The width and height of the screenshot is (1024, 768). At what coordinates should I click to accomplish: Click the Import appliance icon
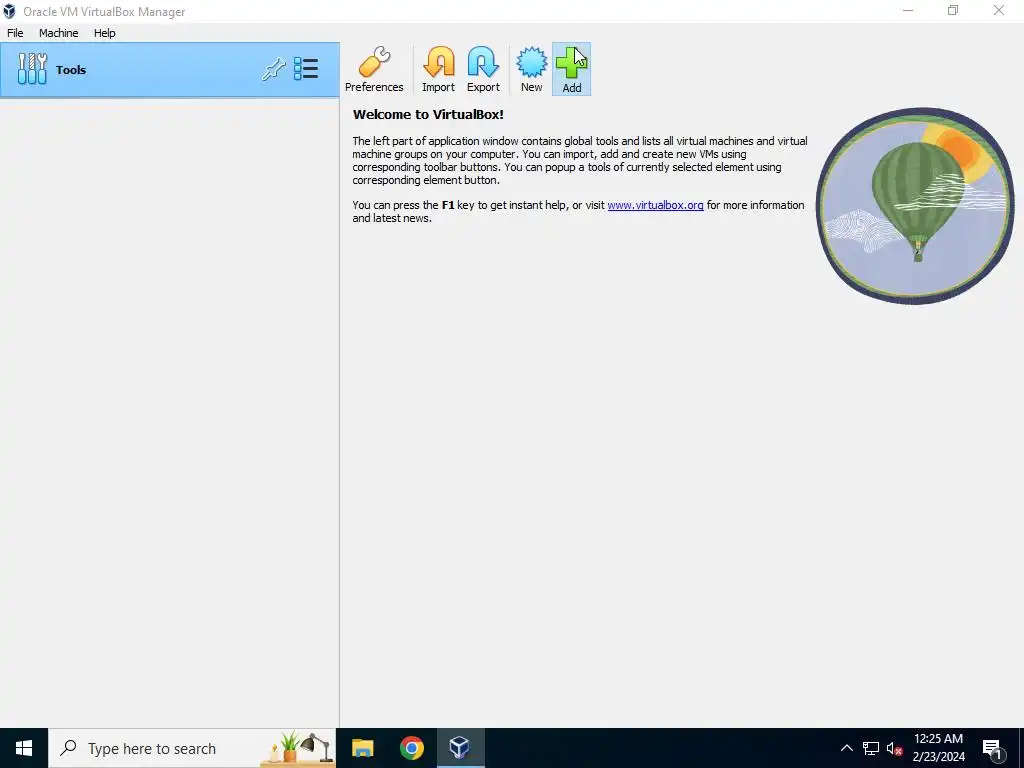coord(438,69)
